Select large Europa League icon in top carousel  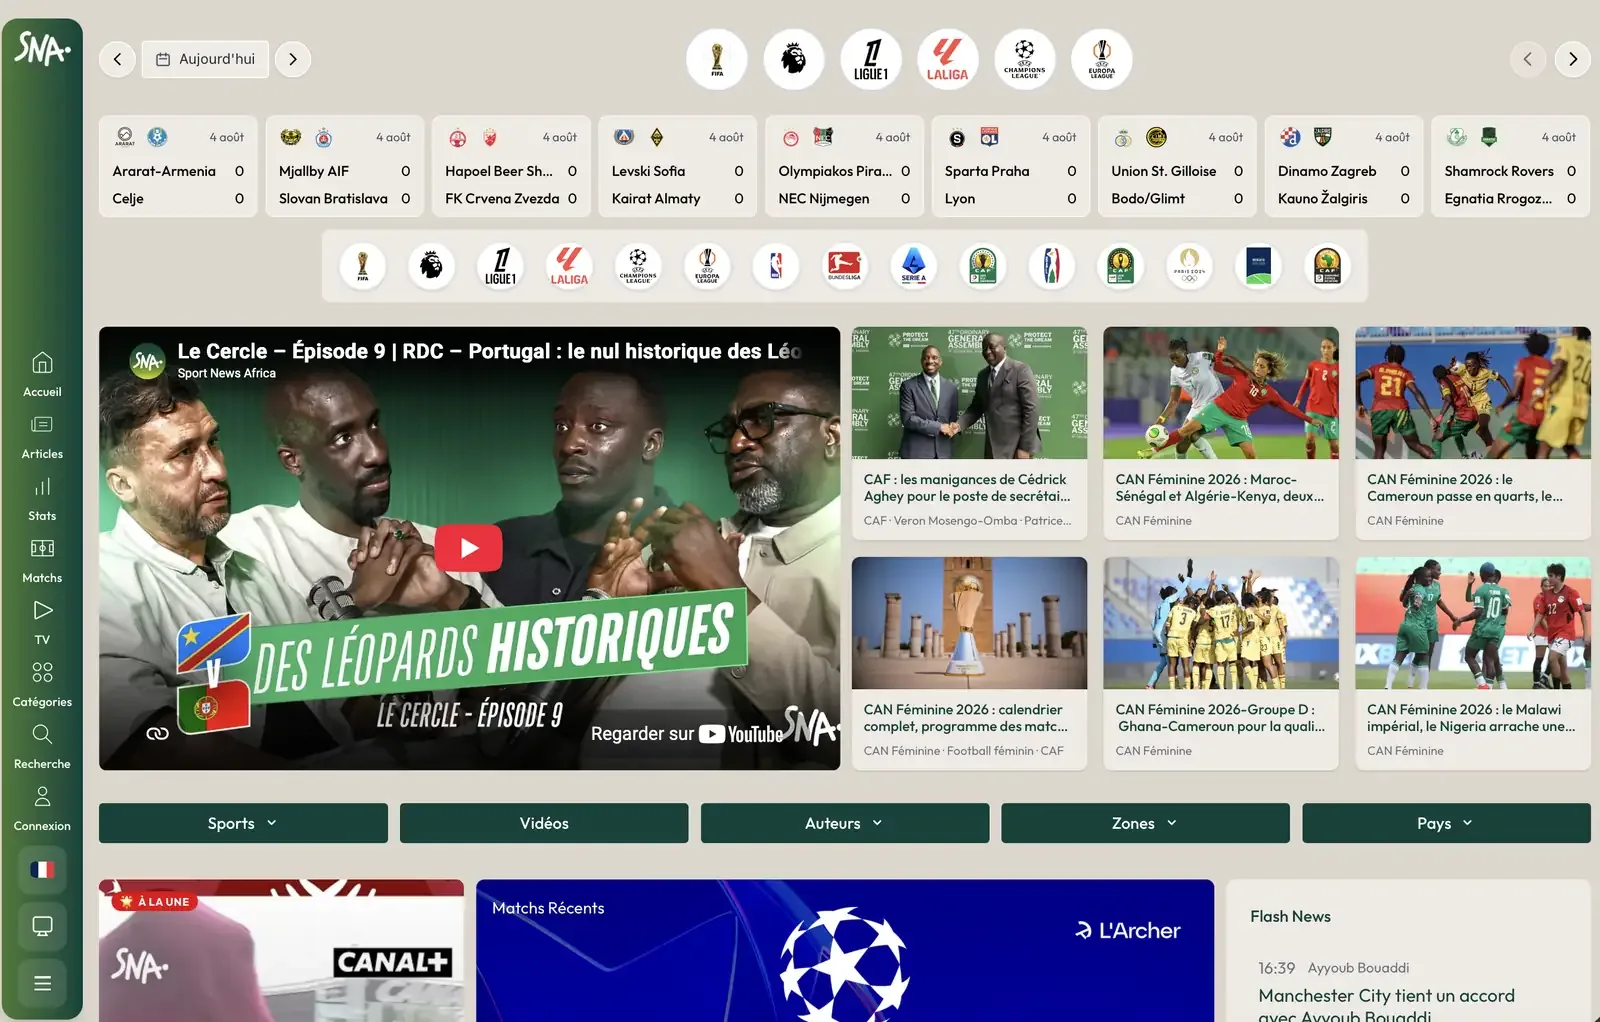(1102, 59)
